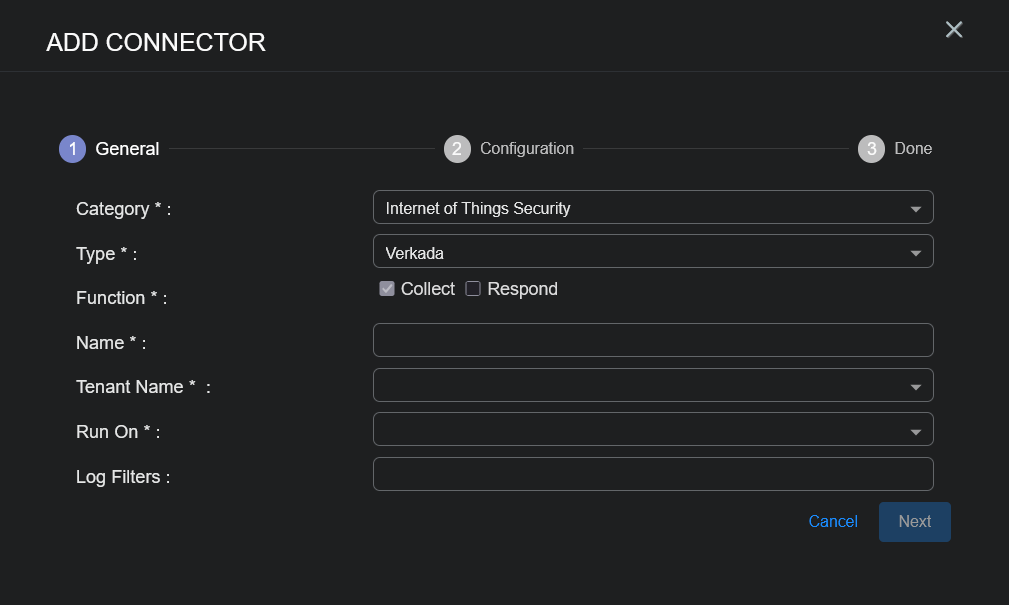Click the Cancel link
Image resolution: width=1009 pixels, height=605 pixels.
[833, 522]
